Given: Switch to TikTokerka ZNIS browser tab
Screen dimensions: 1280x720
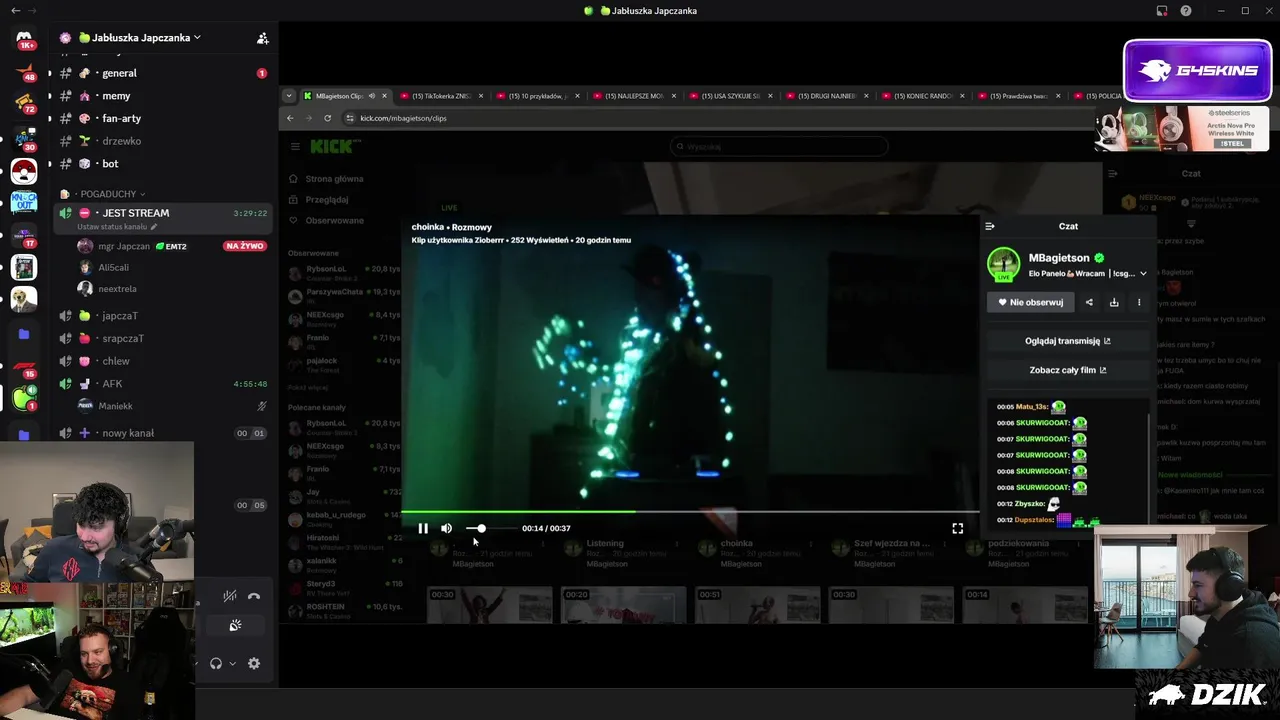Looking at the screenshot, I should pyautogui.click(x=442, y=96).
